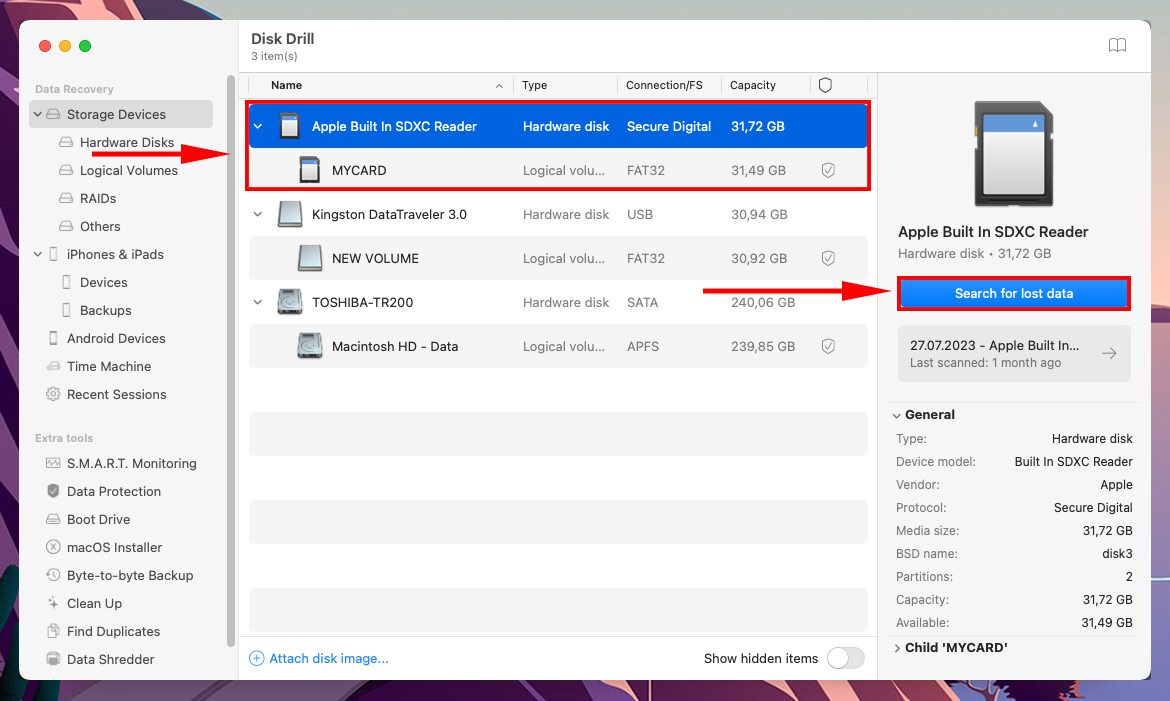This screenshot has height=701, width=1170.
Task: Collapse the General info section
Action: (x=897, y=415)
